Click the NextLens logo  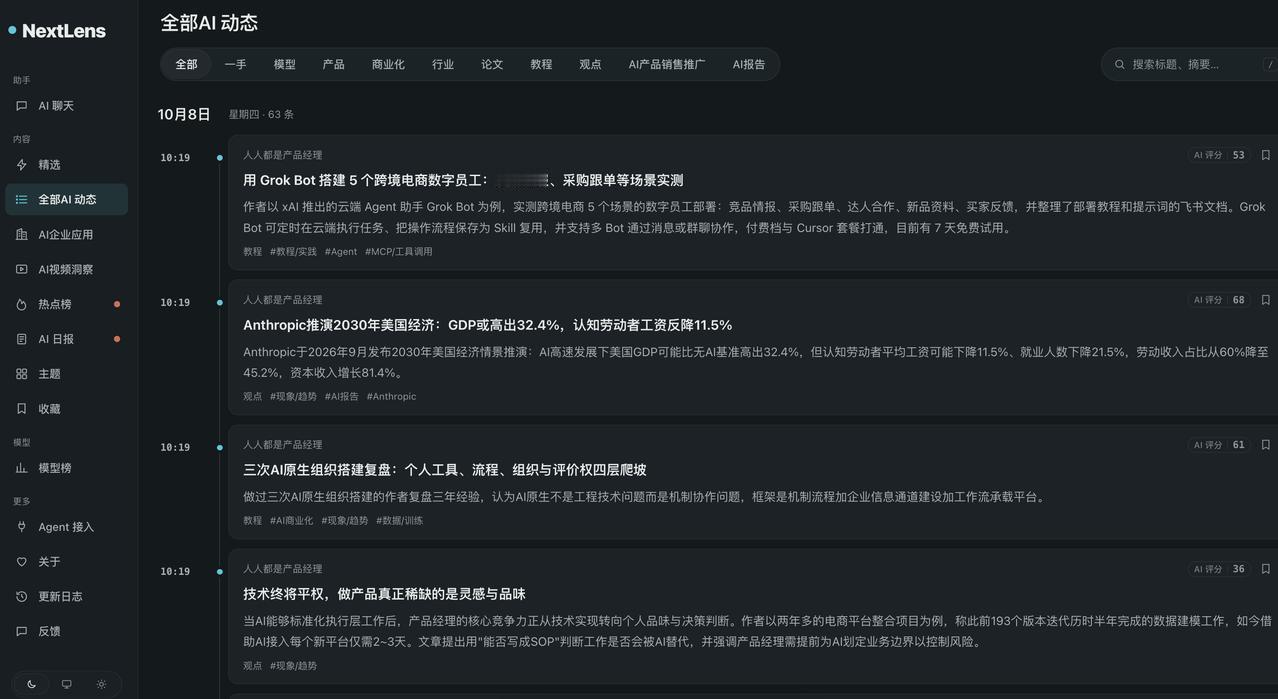coord(57,31)
